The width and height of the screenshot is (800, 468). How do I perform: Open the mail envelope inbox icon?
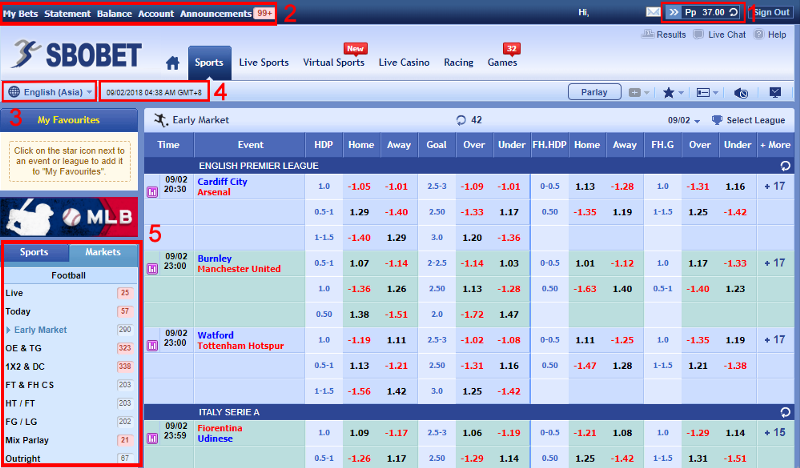click(653, 12)
